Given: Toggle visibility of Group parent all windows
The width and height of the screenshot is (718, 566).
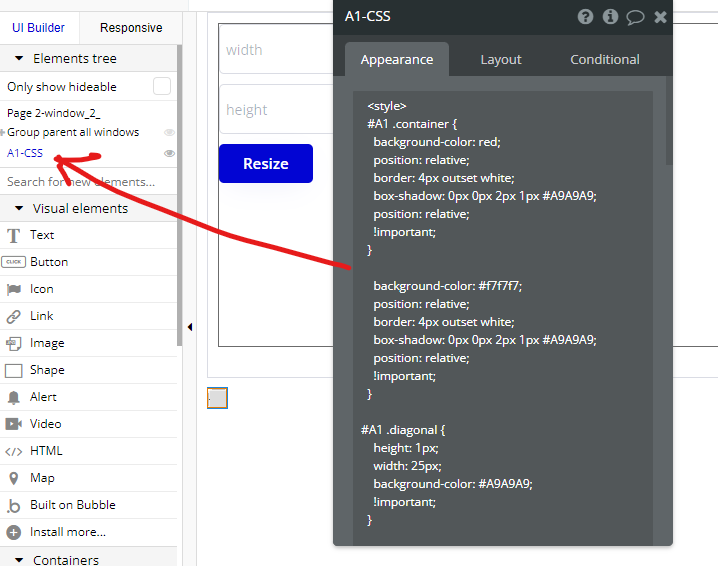Looking at the screenshot, I should [x=169, y=132].
